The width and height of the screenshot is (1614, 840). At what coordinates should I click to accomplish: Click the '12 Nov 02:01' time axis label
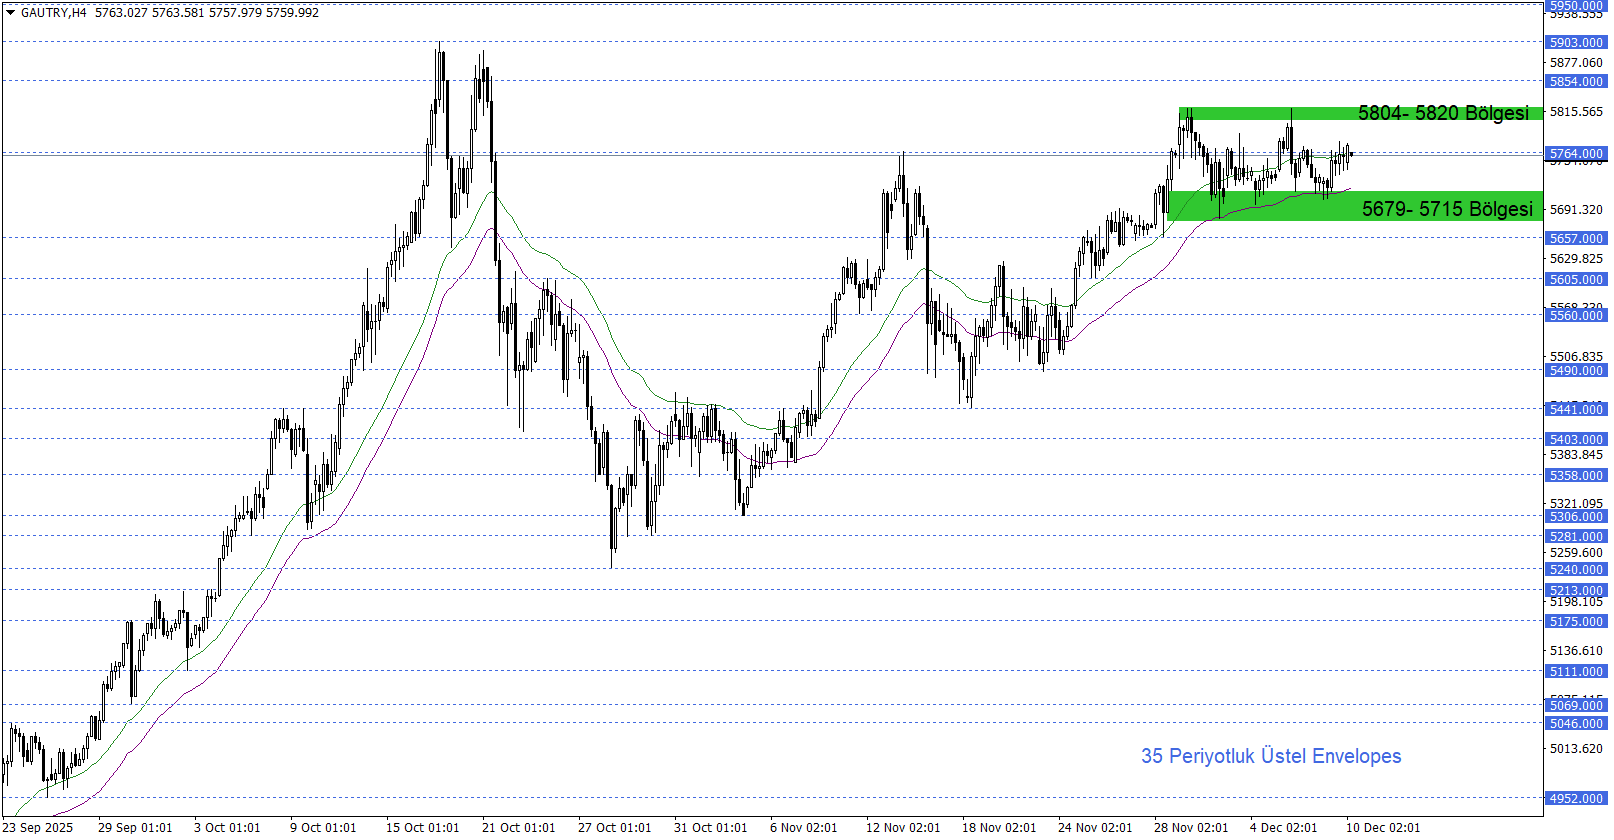[903, 827]
